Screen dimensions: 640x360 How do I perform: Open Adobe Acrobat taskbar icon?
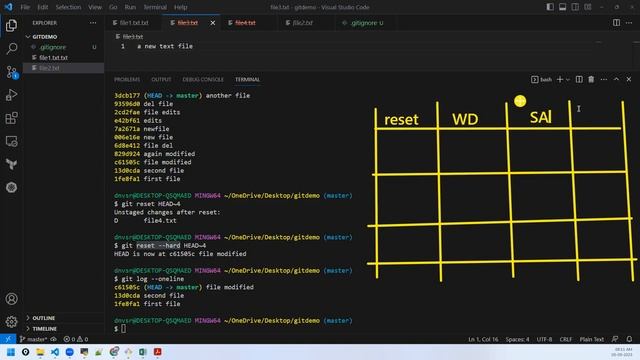[158, 352]
